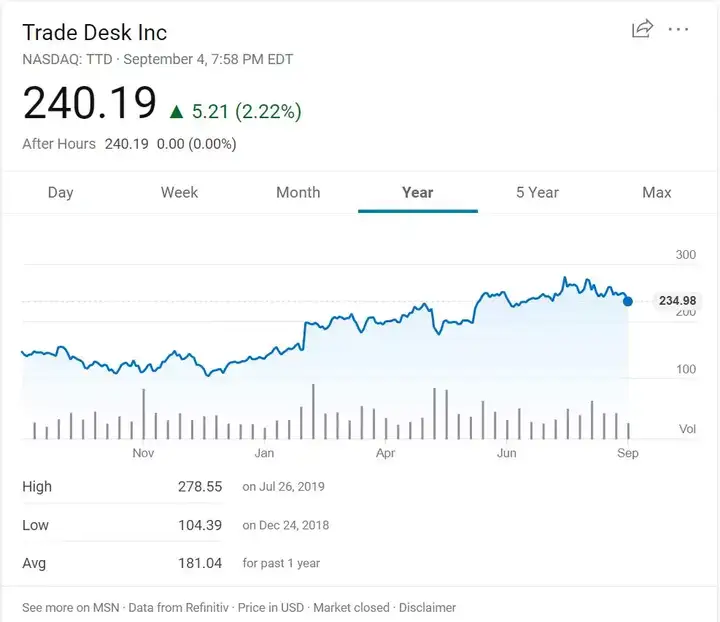Open the Disclaimer link
The width and height of the screenshot is (720, 622).
pos(427,607)
